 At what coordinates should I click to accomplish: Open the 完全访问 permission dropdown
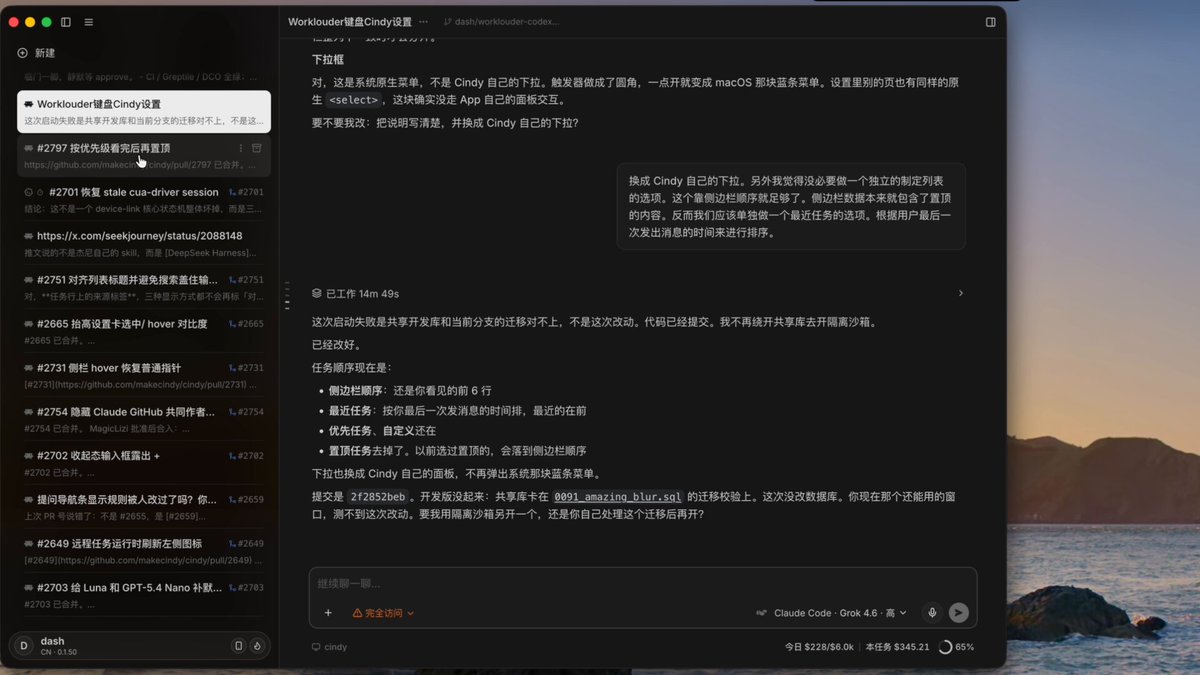[x=383, y=613]
